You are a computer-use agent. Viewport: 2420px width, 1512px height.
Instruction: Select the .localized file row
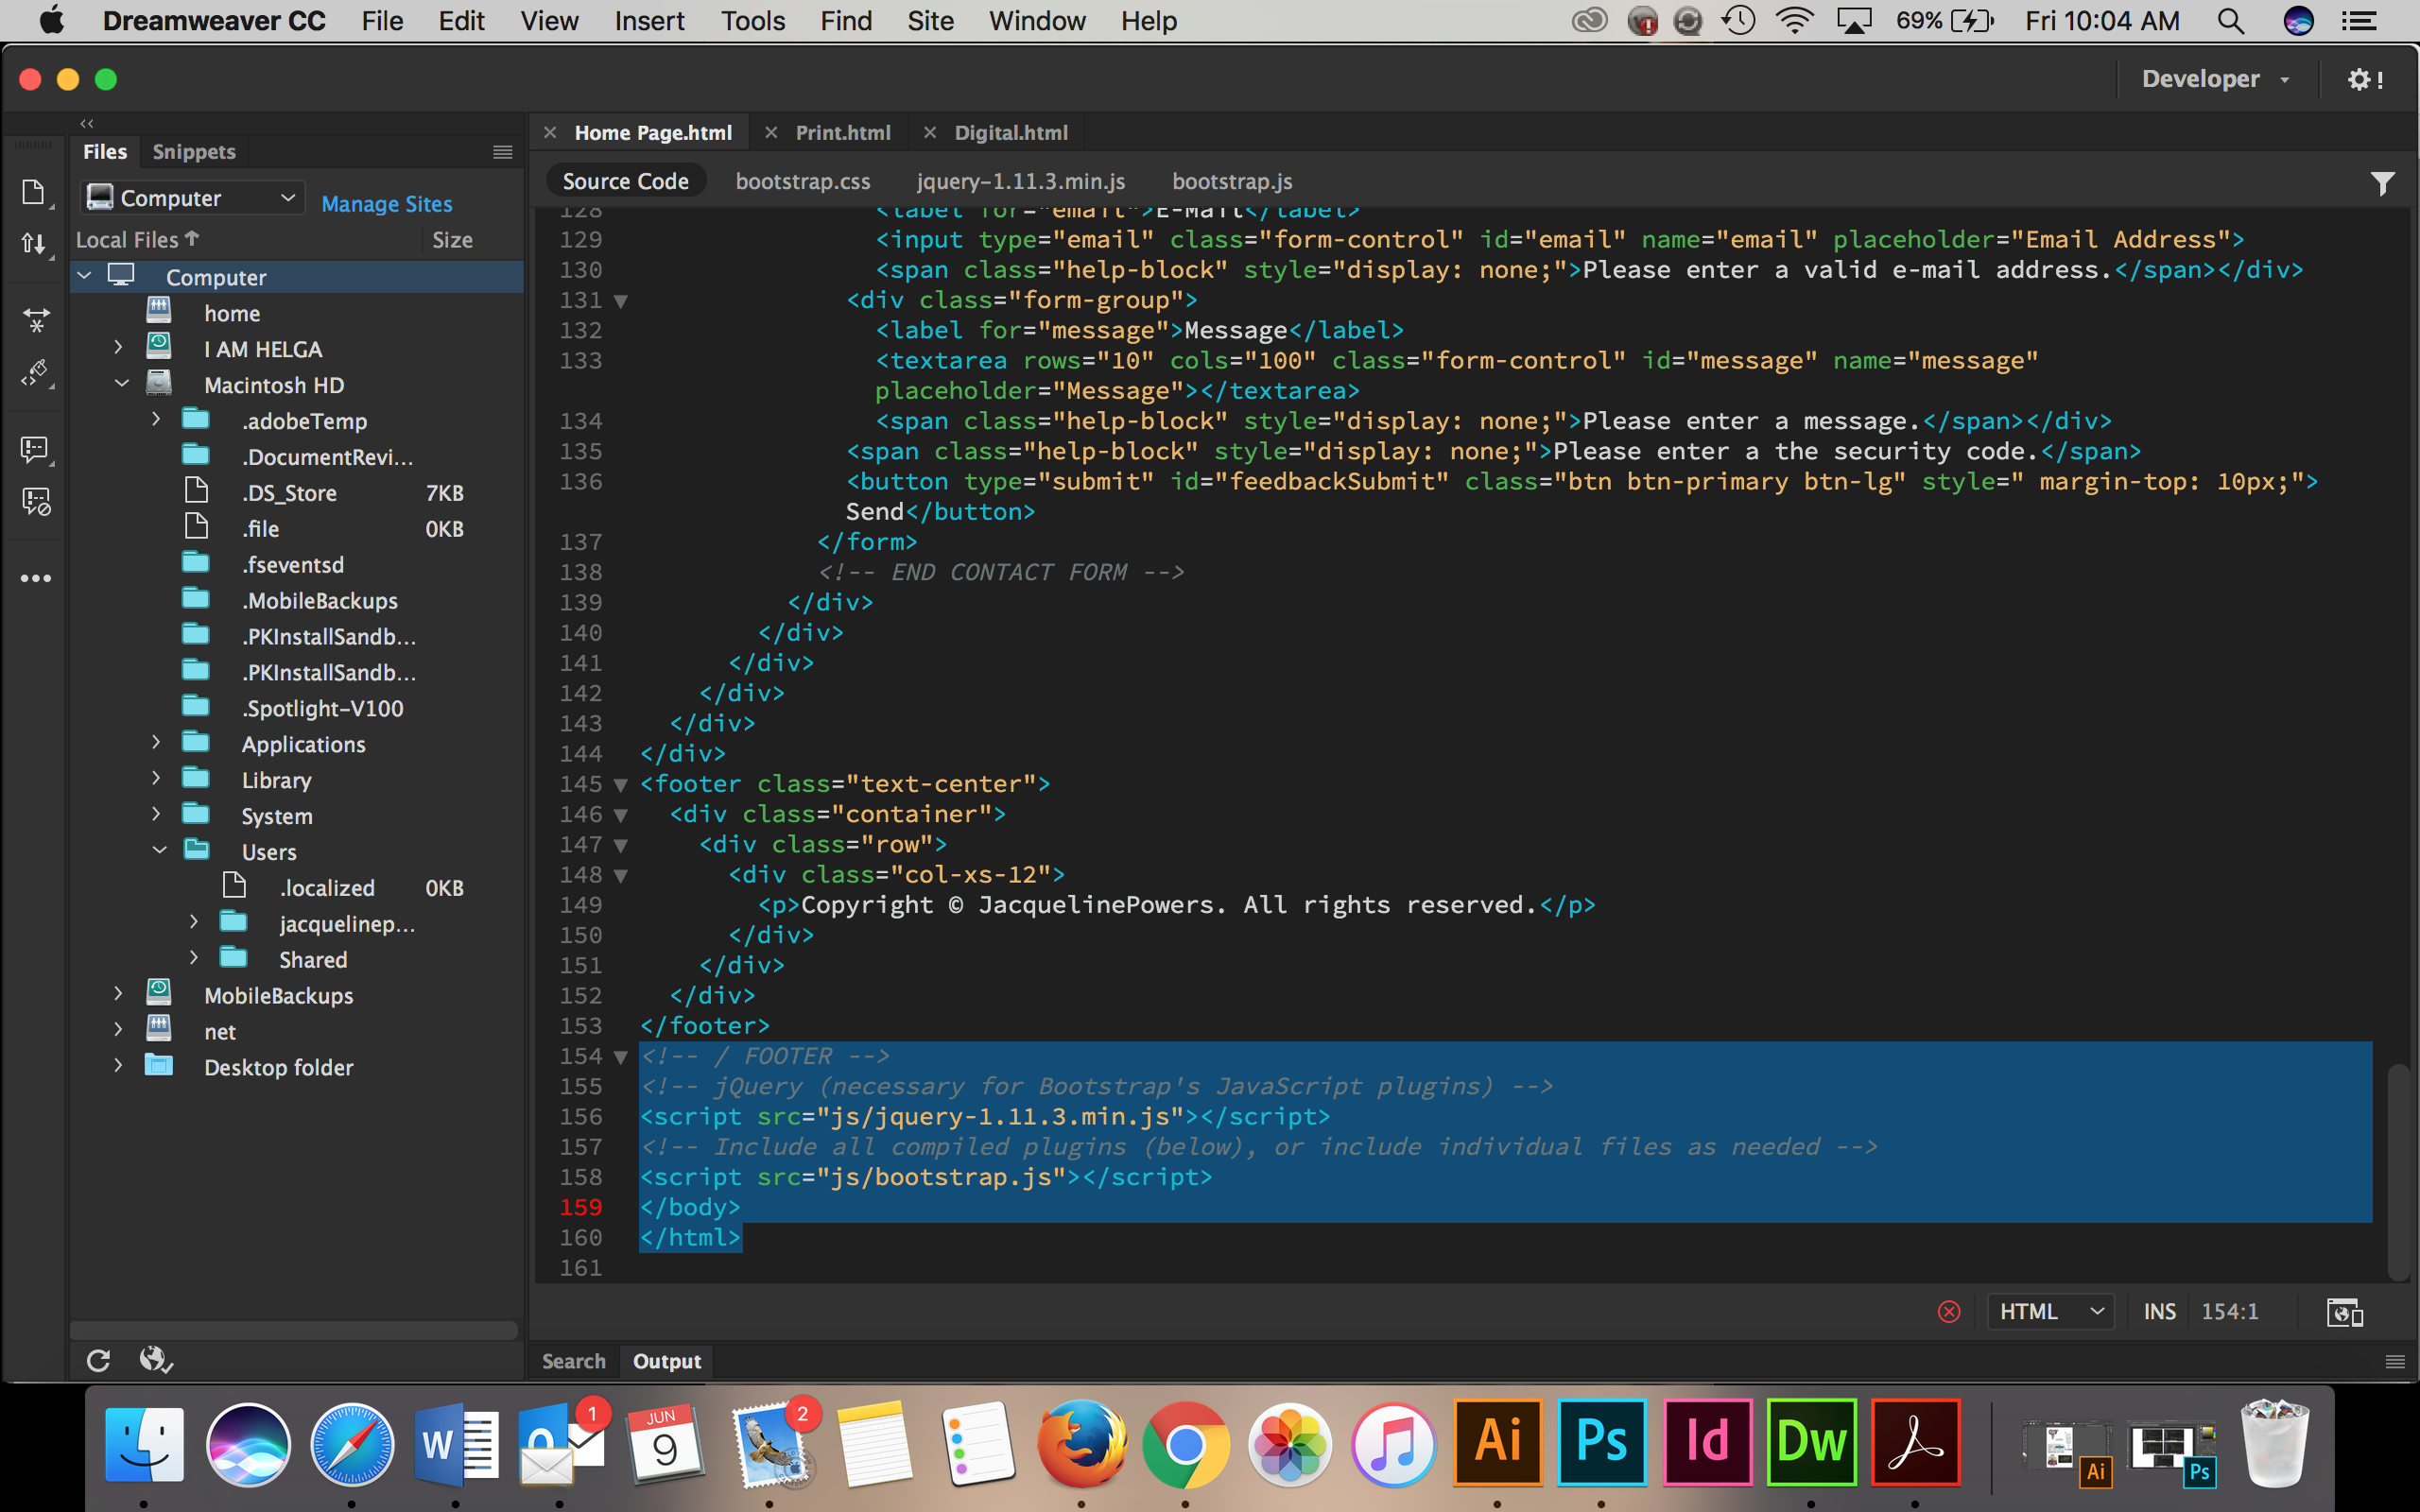pyautogui.click(x=298, y=888)
